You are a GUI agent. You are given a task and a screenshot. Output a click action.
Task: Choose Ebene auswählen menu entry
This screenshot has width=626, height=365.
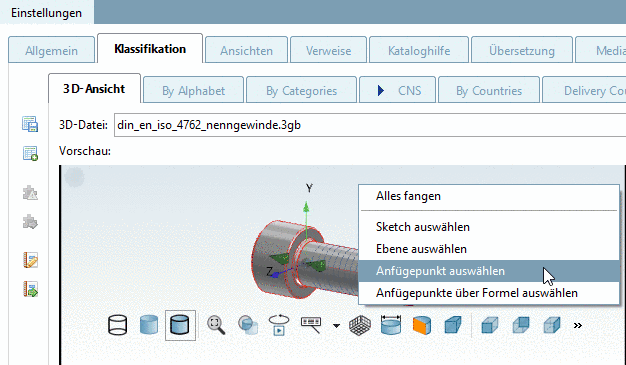489,249
